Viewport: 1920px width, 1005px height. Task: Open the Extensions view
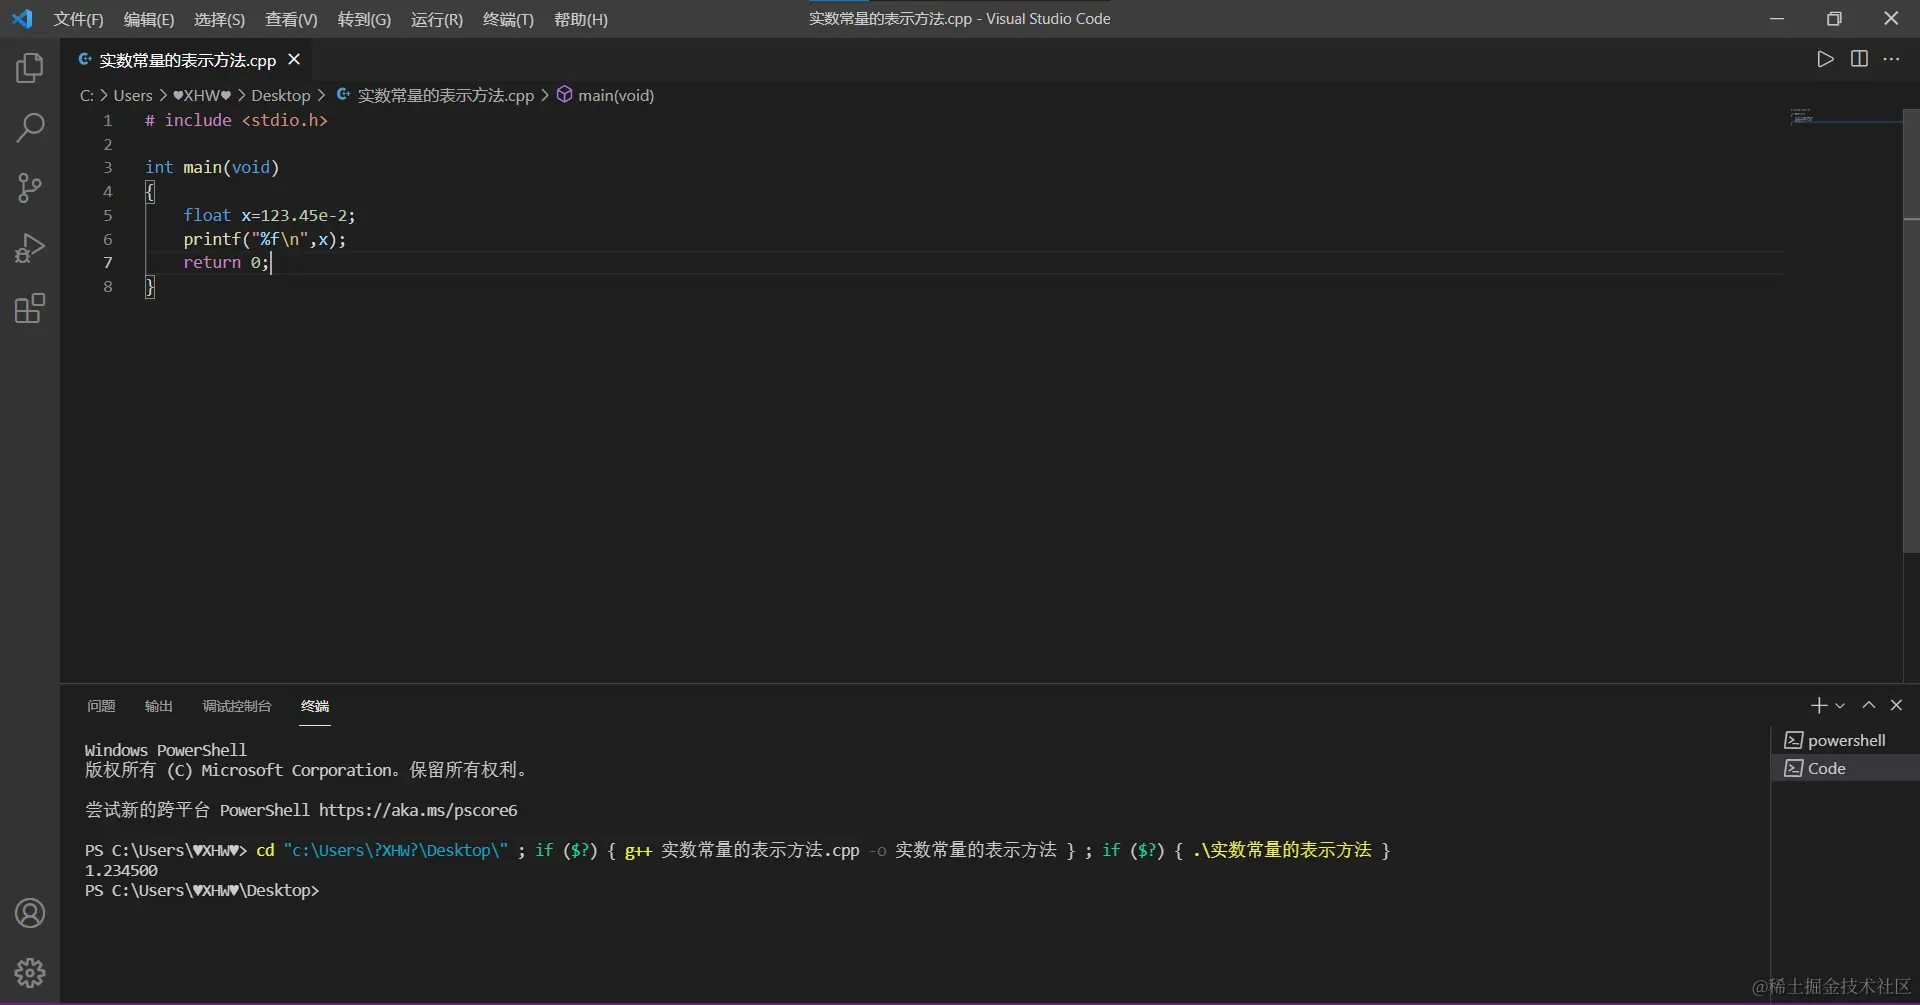[30, 308]
